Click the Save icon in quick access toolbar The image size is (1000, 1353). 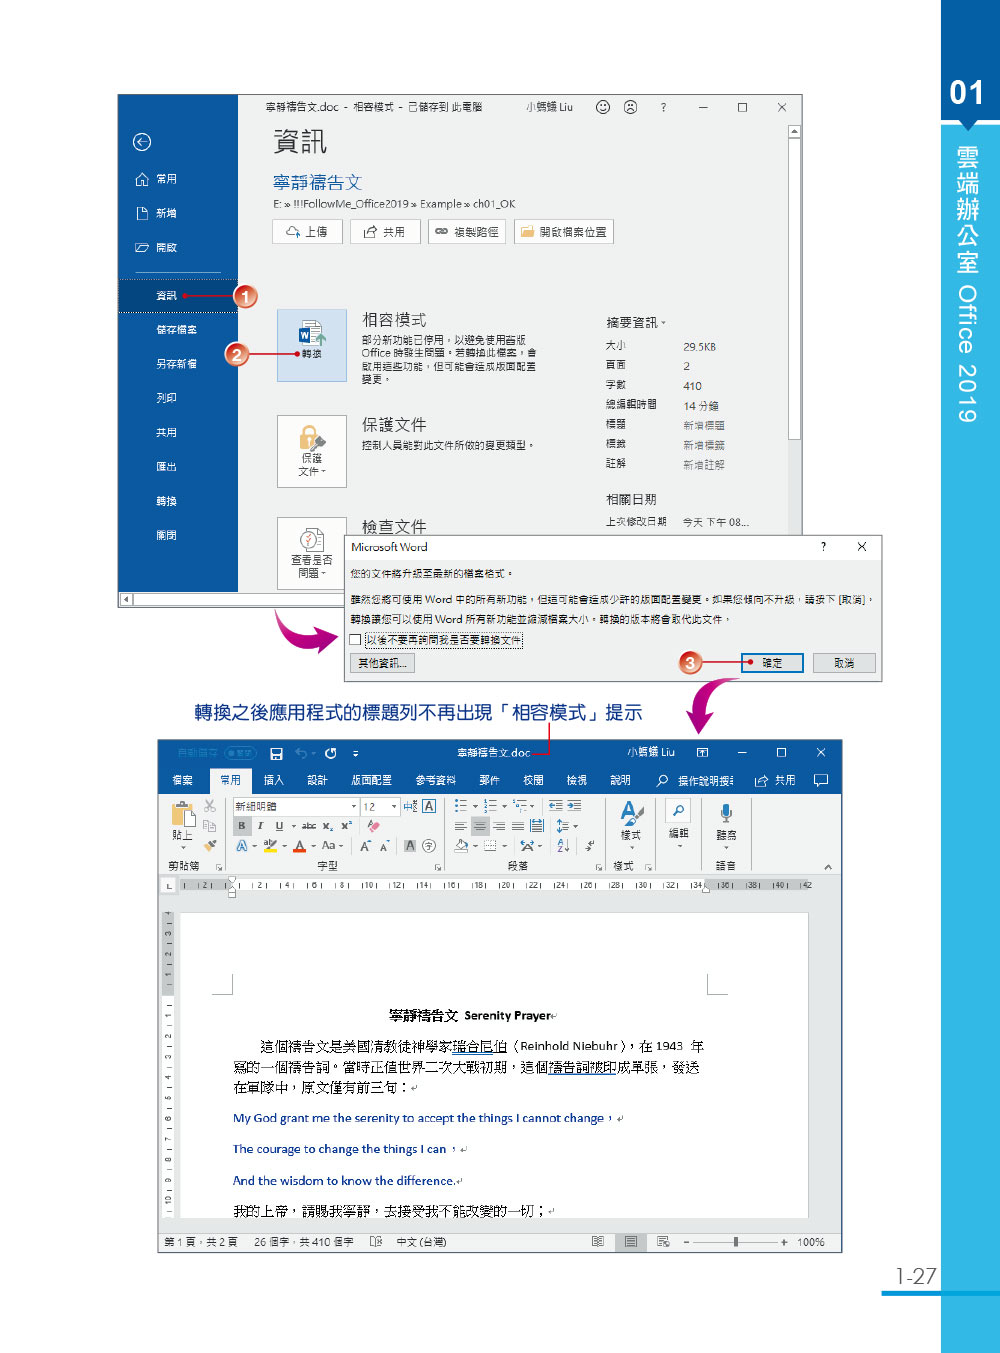pyautogui.click(x=276, y=753)
